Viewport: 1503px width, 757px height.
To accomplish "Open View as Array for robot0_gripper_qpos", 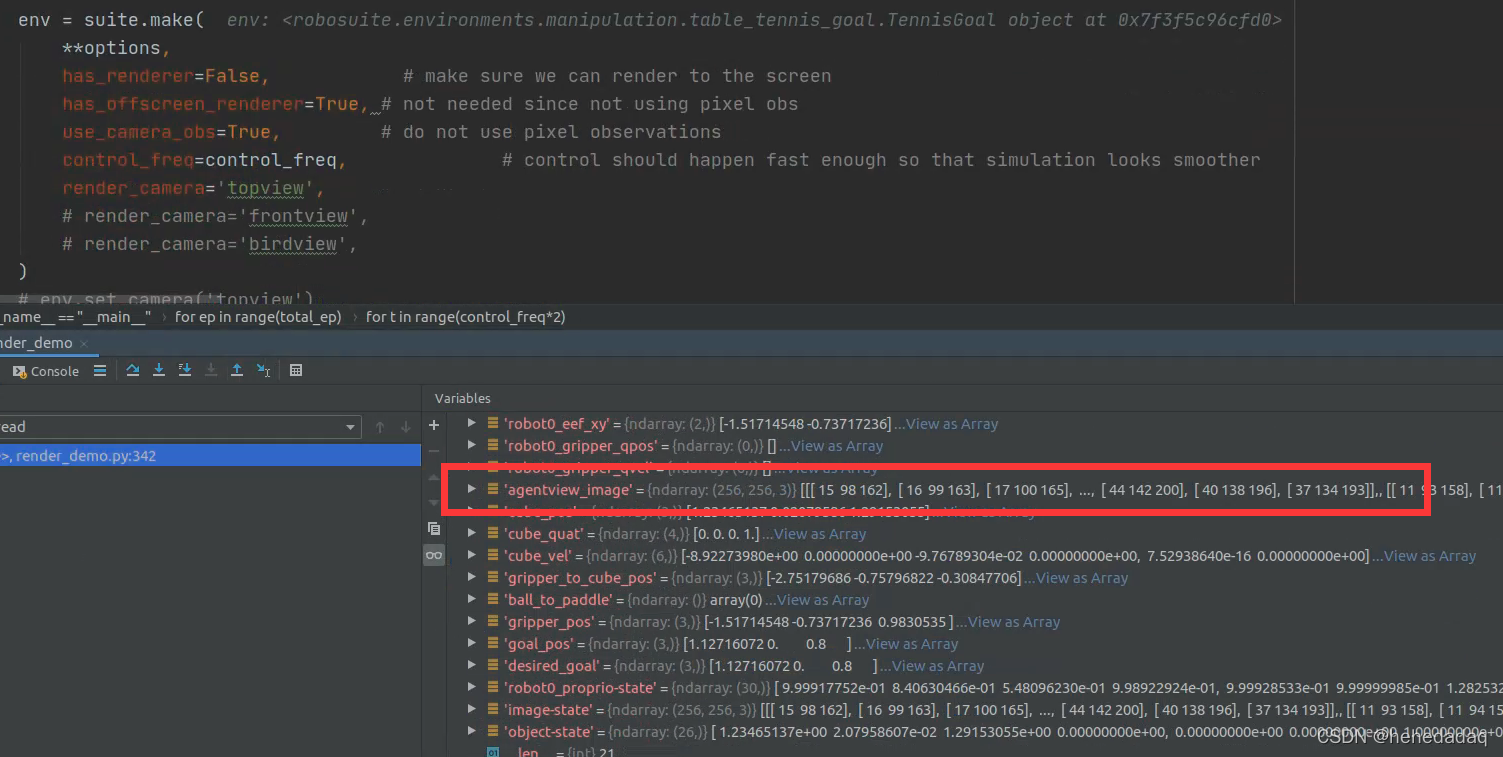I will [837, 446].
